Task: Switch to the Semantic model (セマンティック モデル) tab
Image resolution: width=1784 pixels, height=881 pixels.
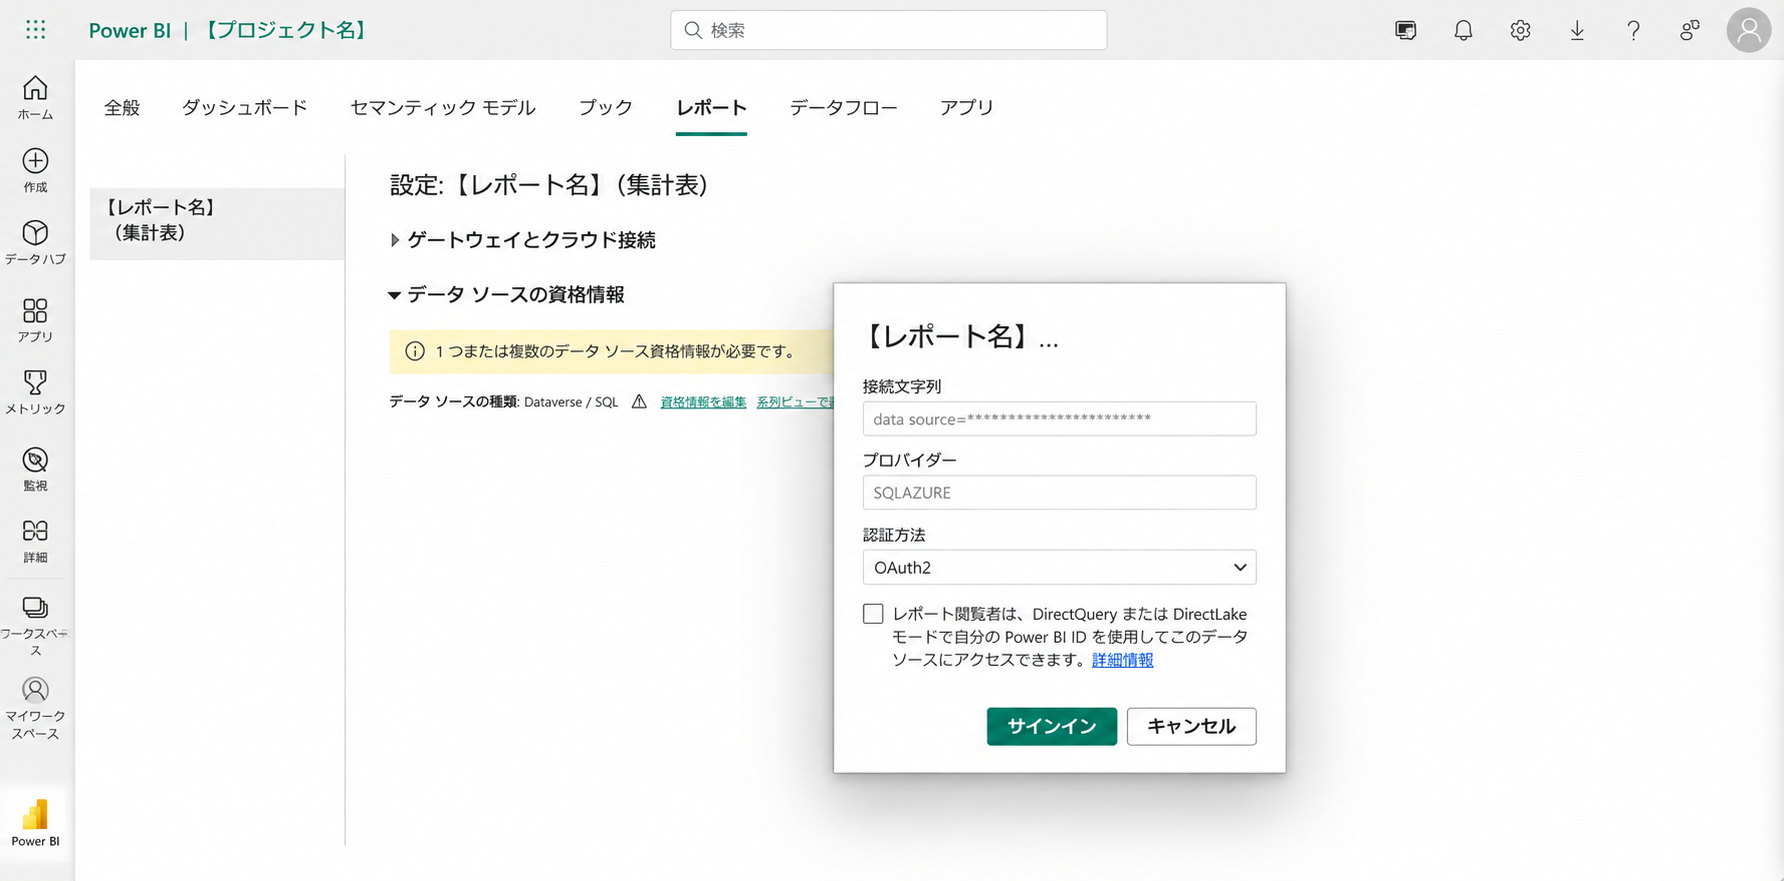Action: pos(443,107)
